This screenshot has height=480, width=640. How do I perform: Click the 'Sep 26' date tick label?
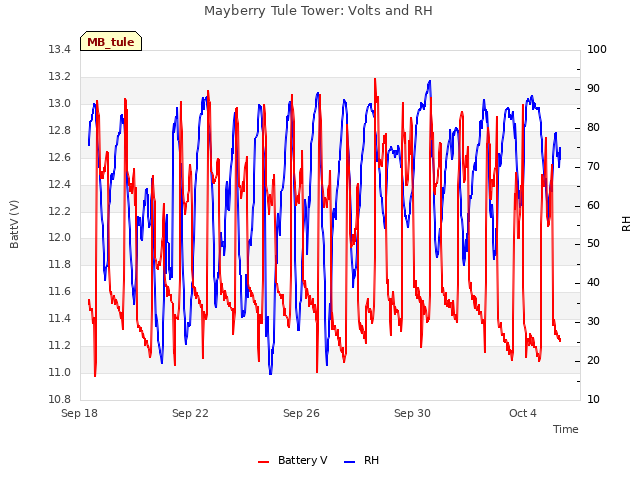301,413
